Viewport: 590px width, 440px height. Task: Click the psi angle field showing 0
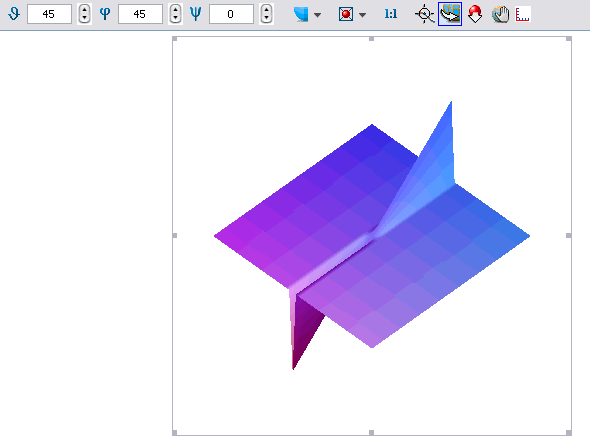pos(231,14)
